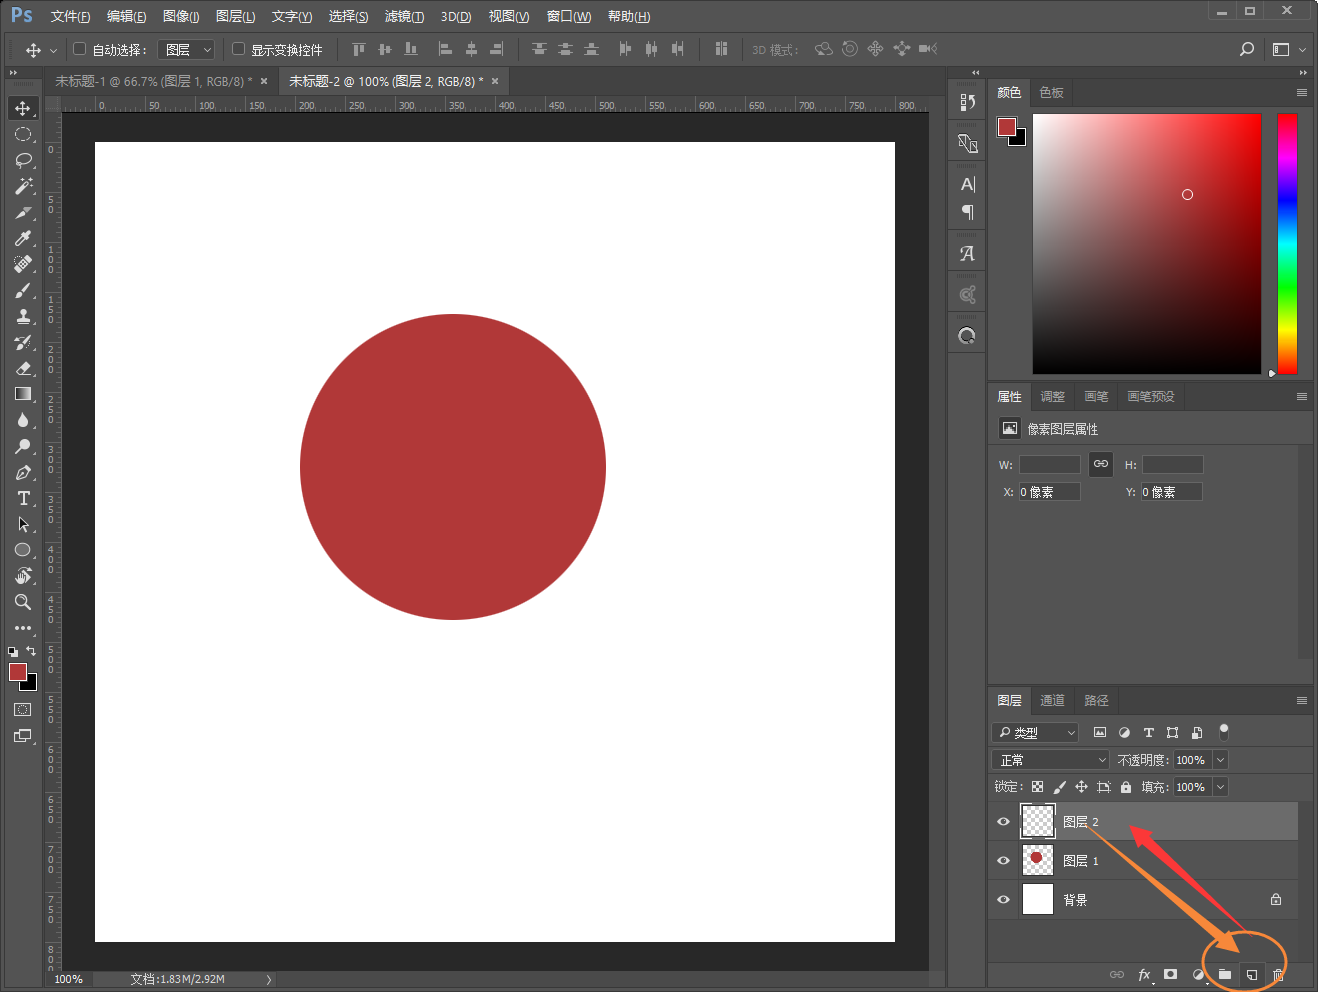Click the Quick Mask mode icon

22,709
